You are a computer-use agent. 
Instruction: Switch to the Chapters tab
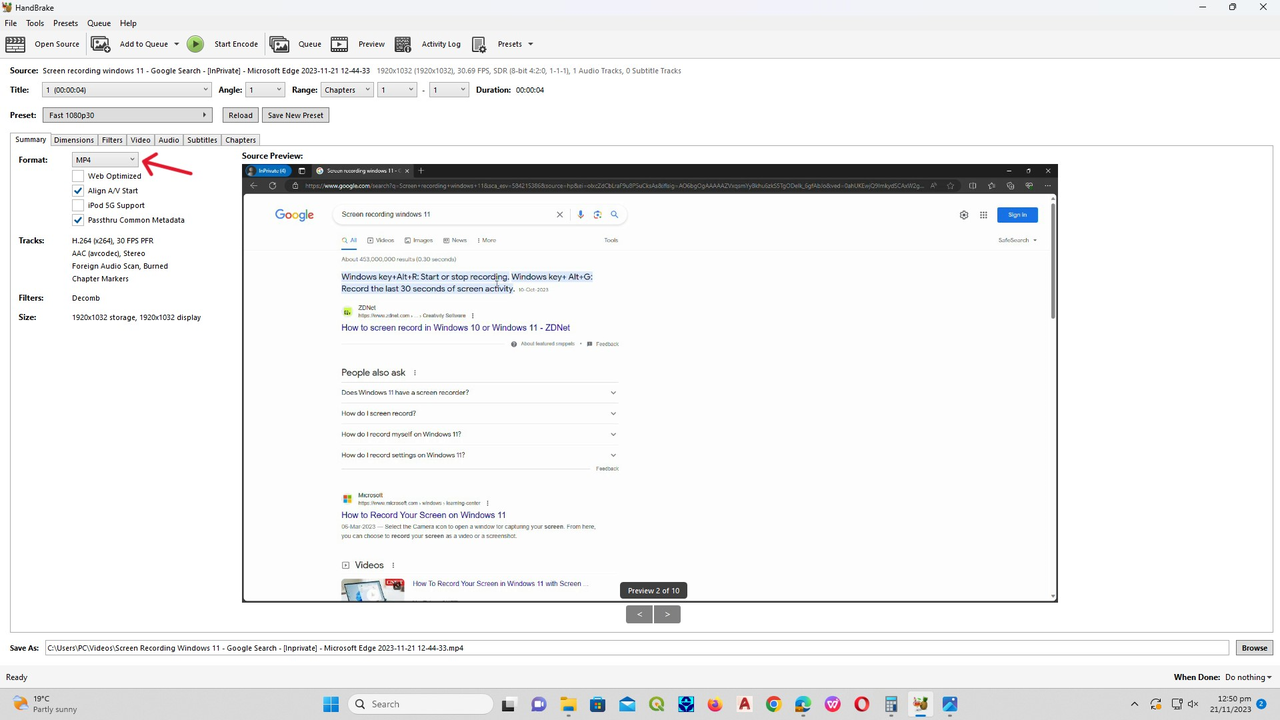[x=241, y=140]
